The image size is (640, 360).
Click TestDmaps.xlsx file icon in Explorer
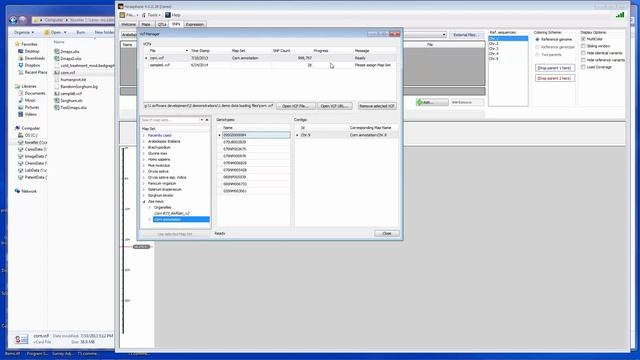[57, 108]
